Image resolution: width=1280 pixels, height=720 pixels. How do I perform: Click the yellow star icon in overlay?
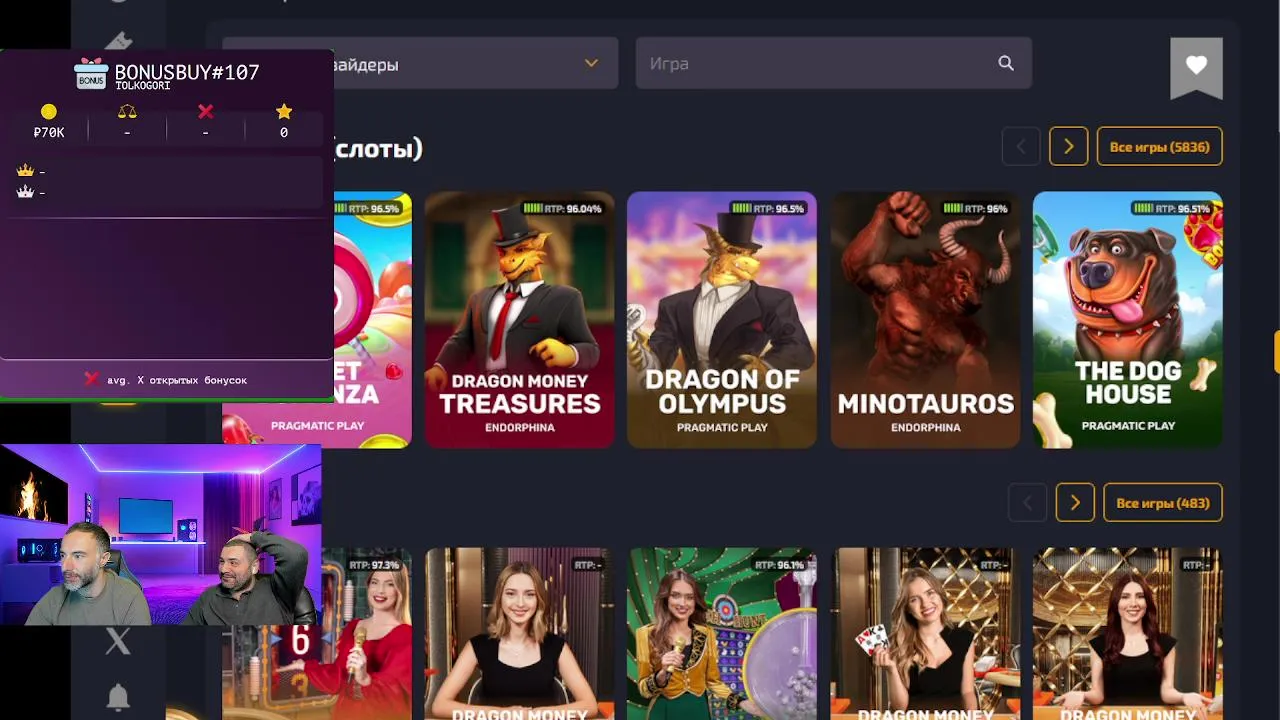pos(284,111)
